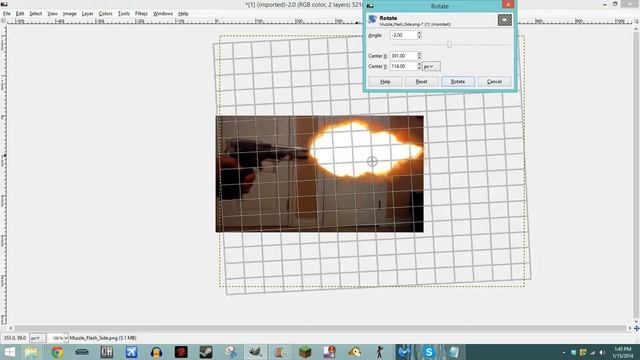
Task: Open the Select menu
Action: click(x=36, y=13)
